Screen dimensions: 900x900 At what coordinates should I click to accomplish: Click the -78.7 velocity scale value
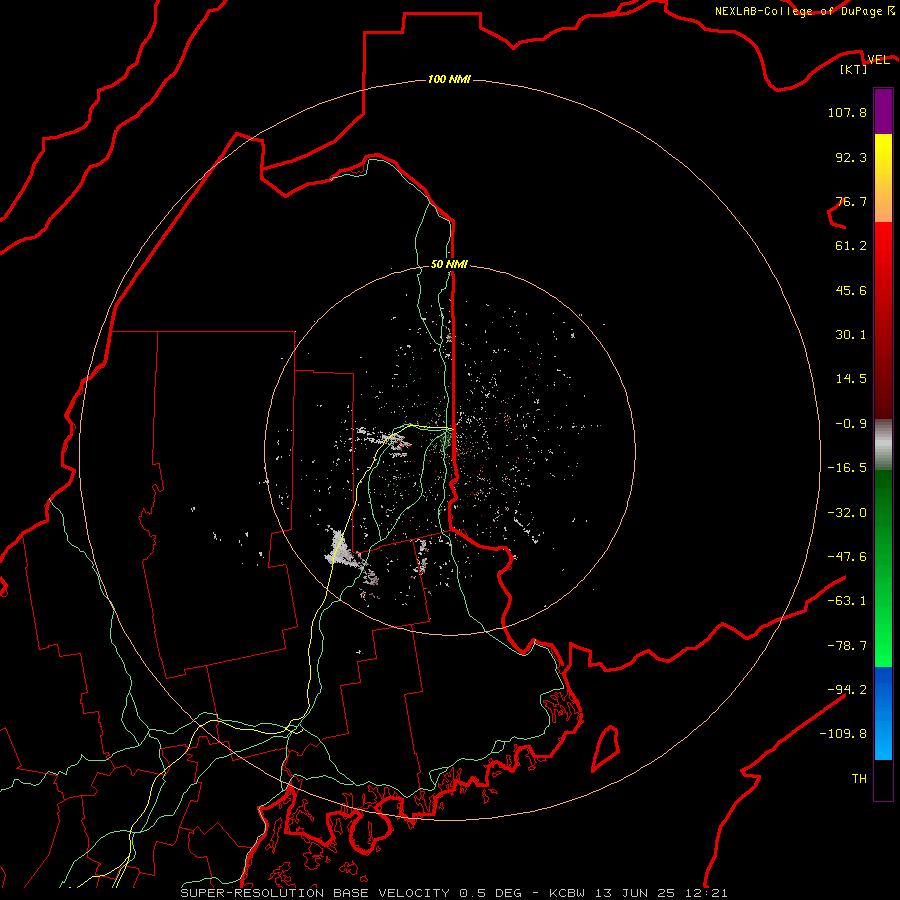[x=847, y=646]
